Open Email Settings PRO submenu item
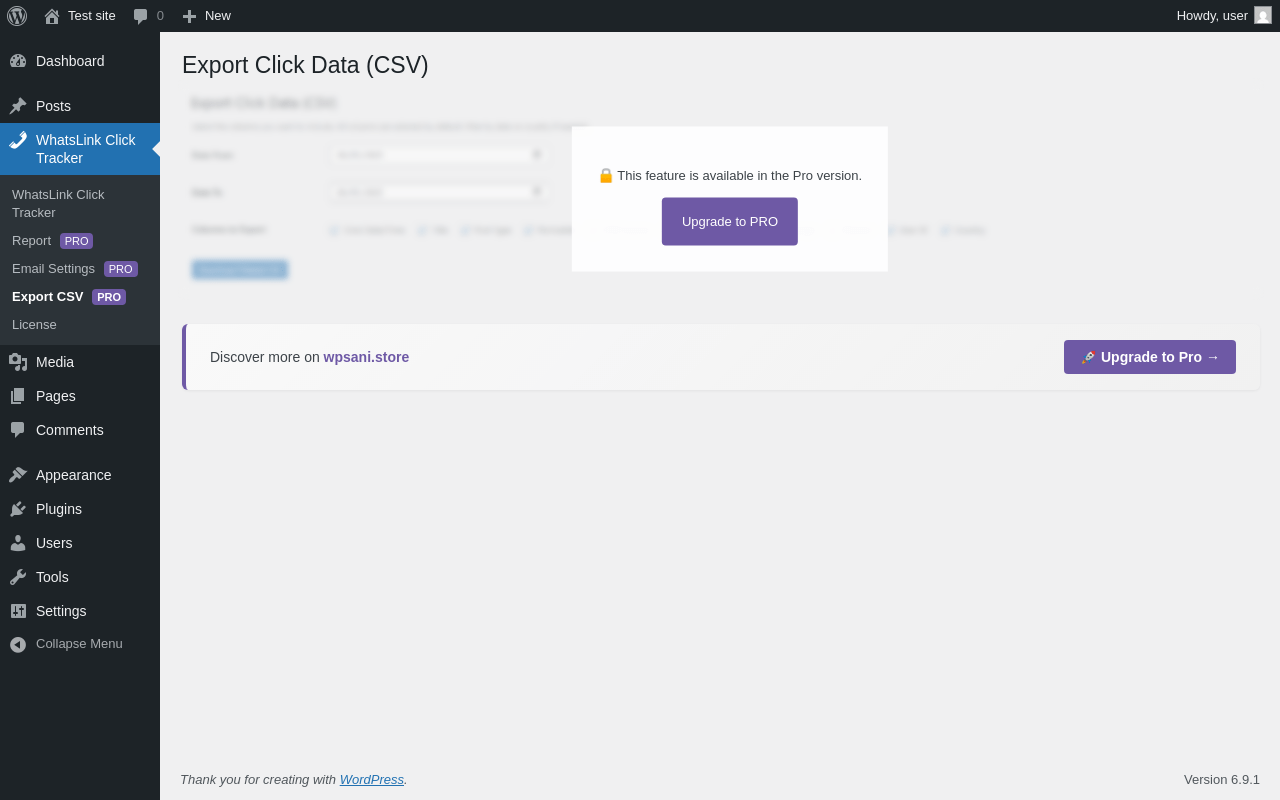 pos(80,269)
